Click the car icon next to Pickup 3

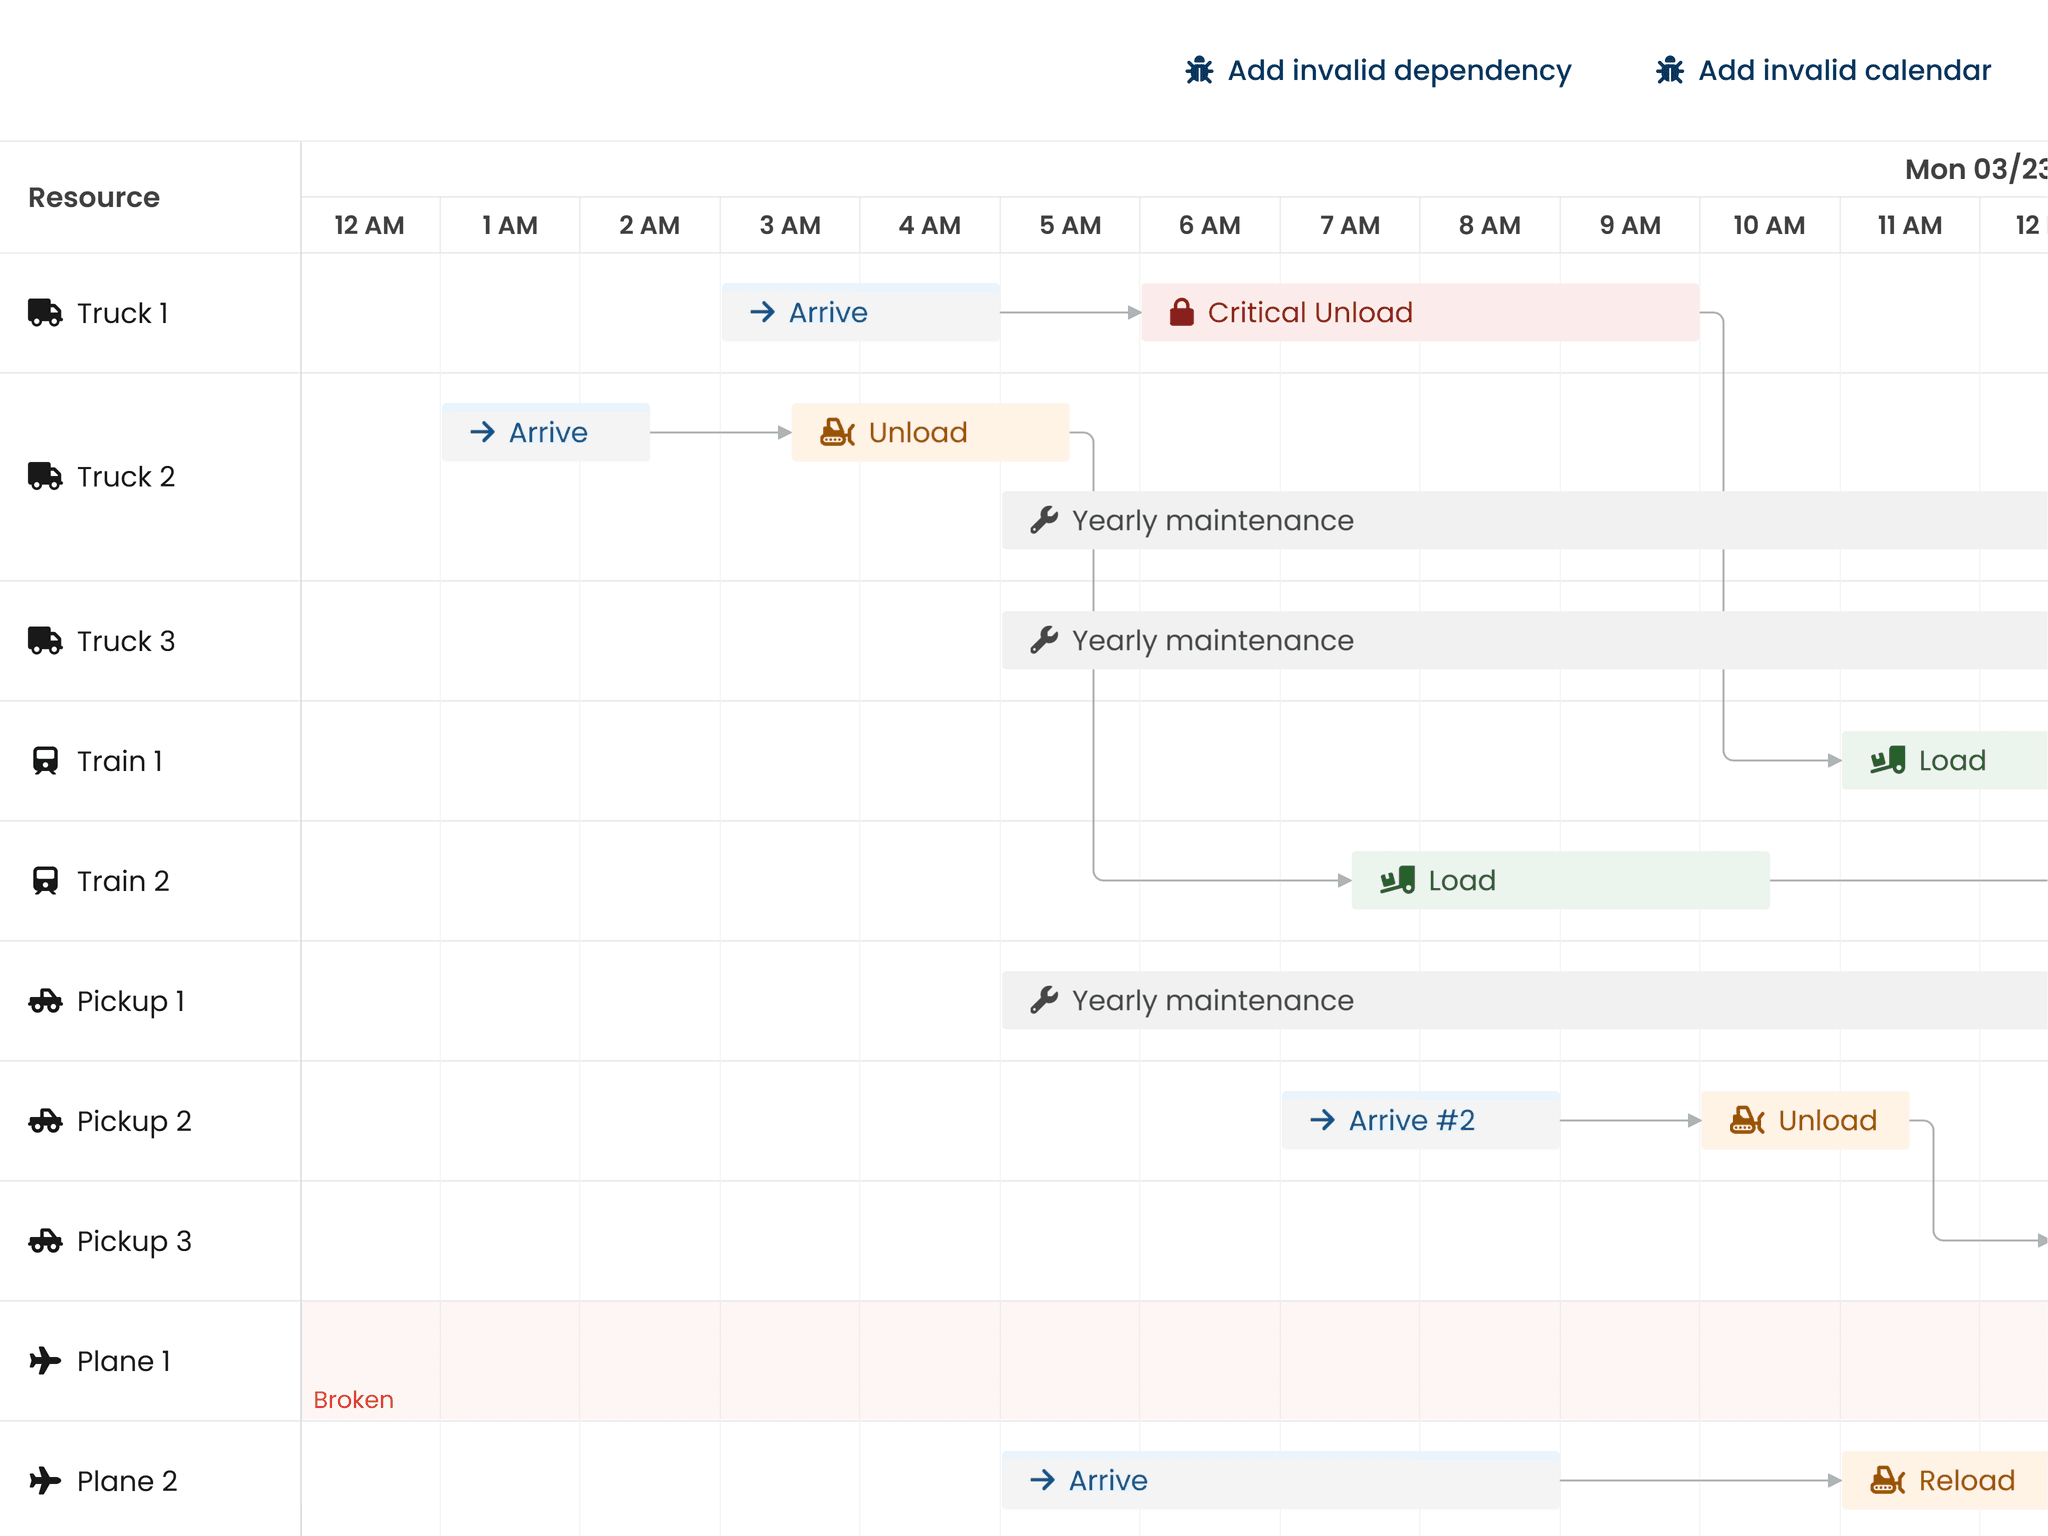(44, 1241)
